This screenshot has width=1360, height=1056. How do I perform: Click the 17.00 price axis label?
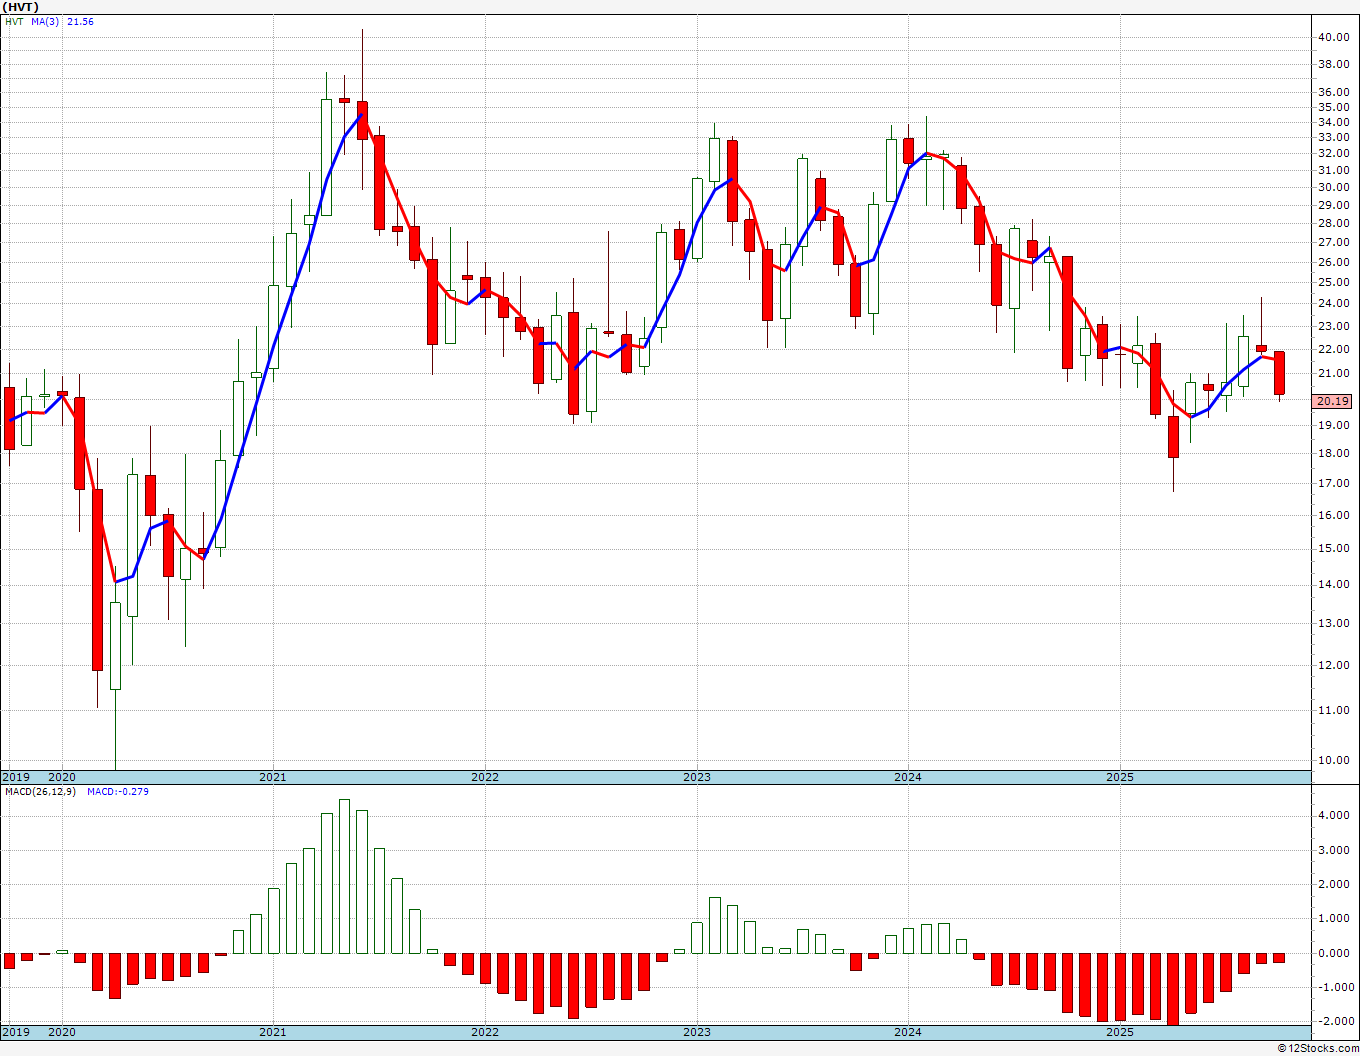[1333, 483]
